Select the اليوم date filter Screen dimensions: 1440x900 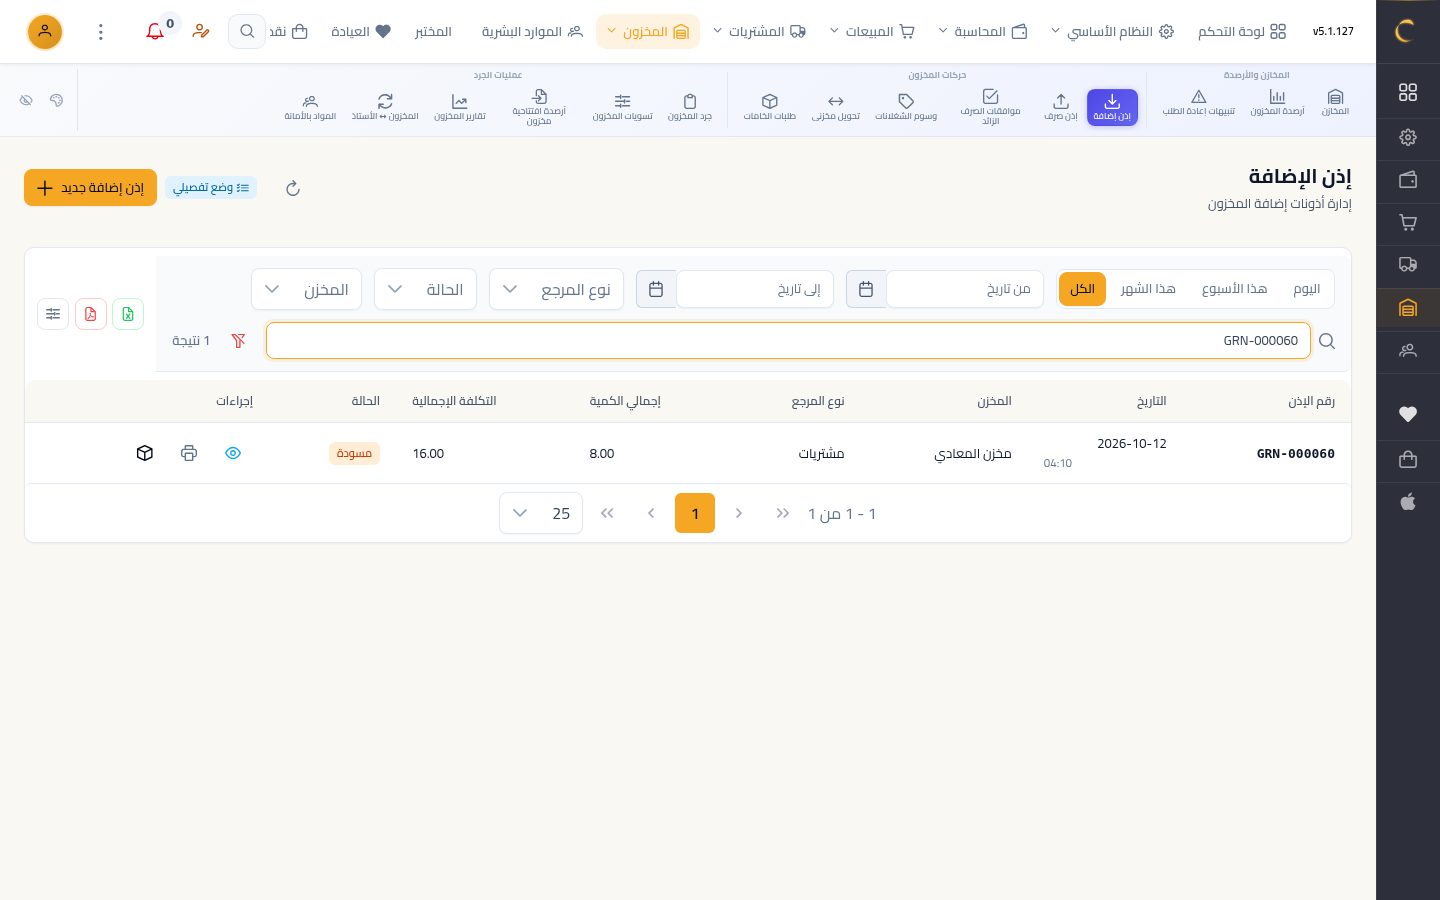(x=1306, y=289)
